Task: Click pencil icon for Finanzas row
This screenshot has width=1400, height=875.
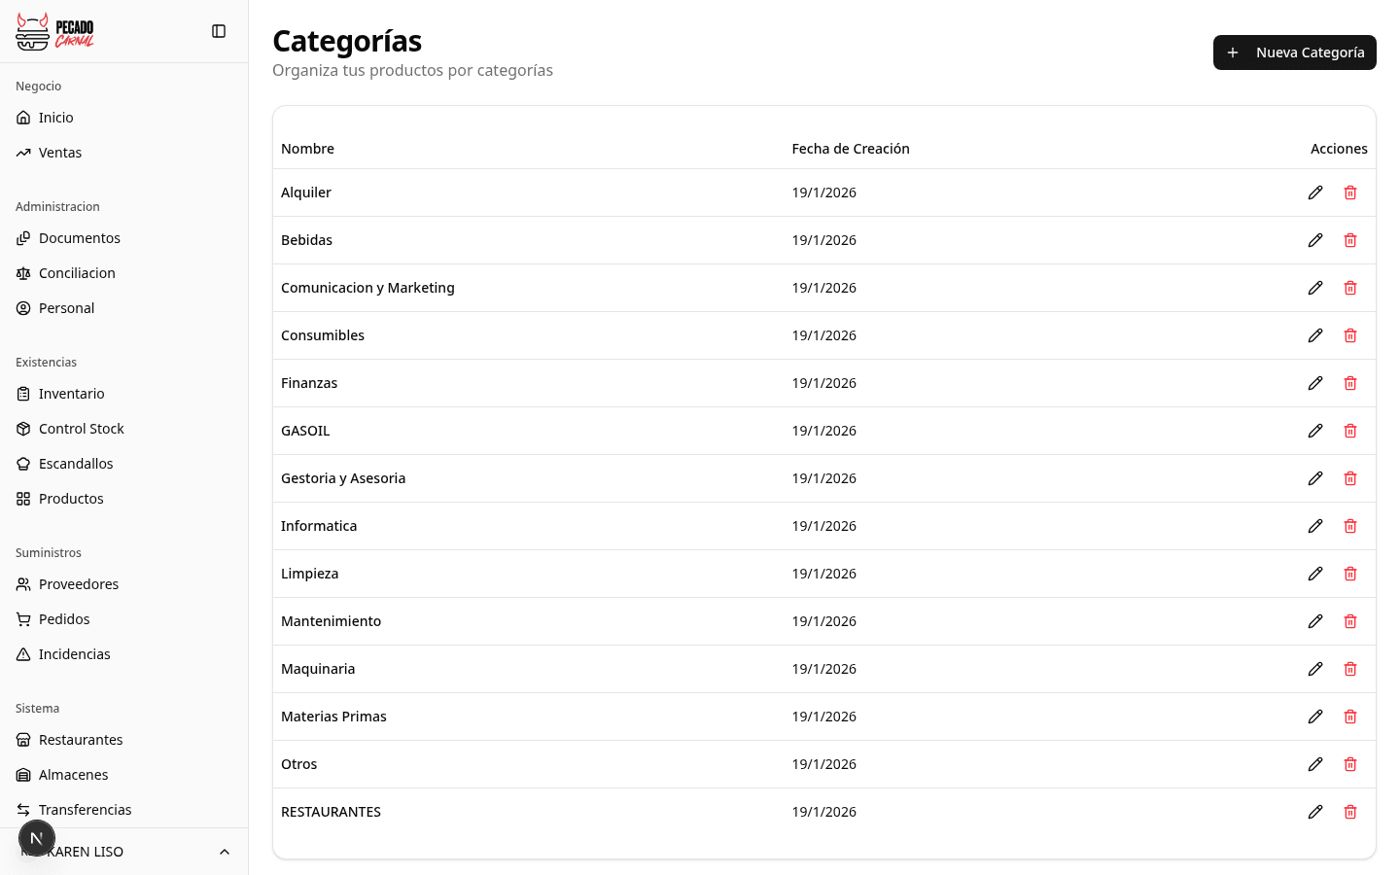Action: (x=1315, y=383)
